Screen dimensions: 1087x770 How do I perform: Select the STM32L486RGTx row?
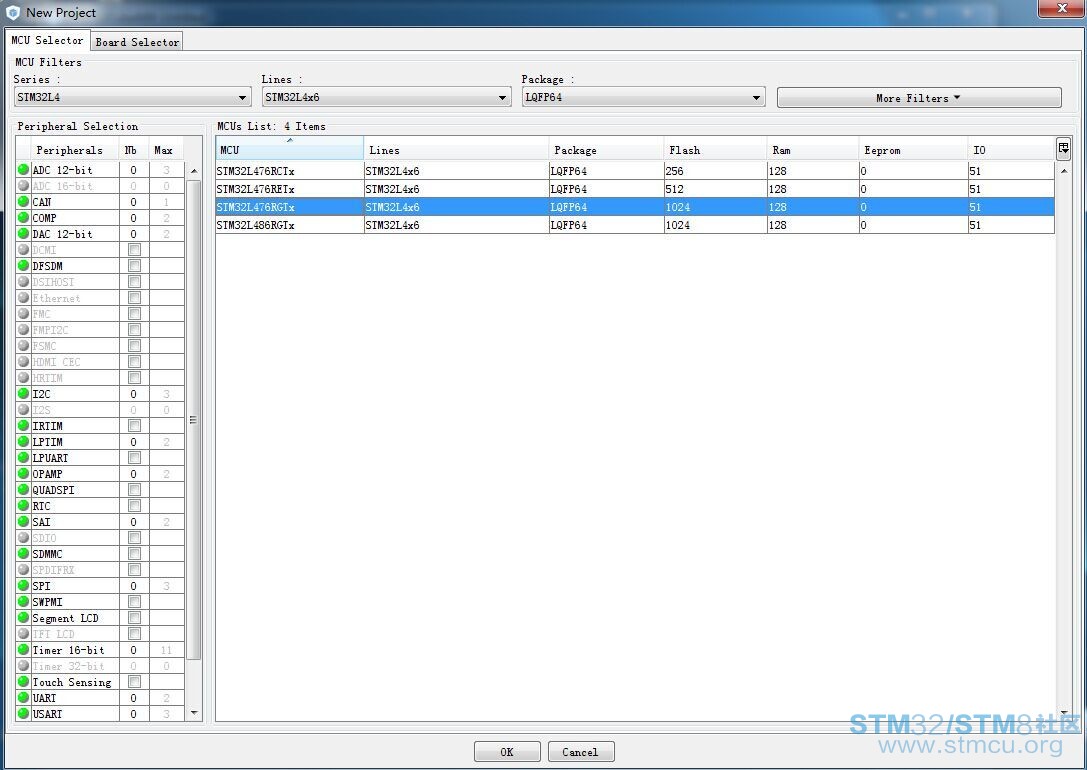click(x=635, y=225)
